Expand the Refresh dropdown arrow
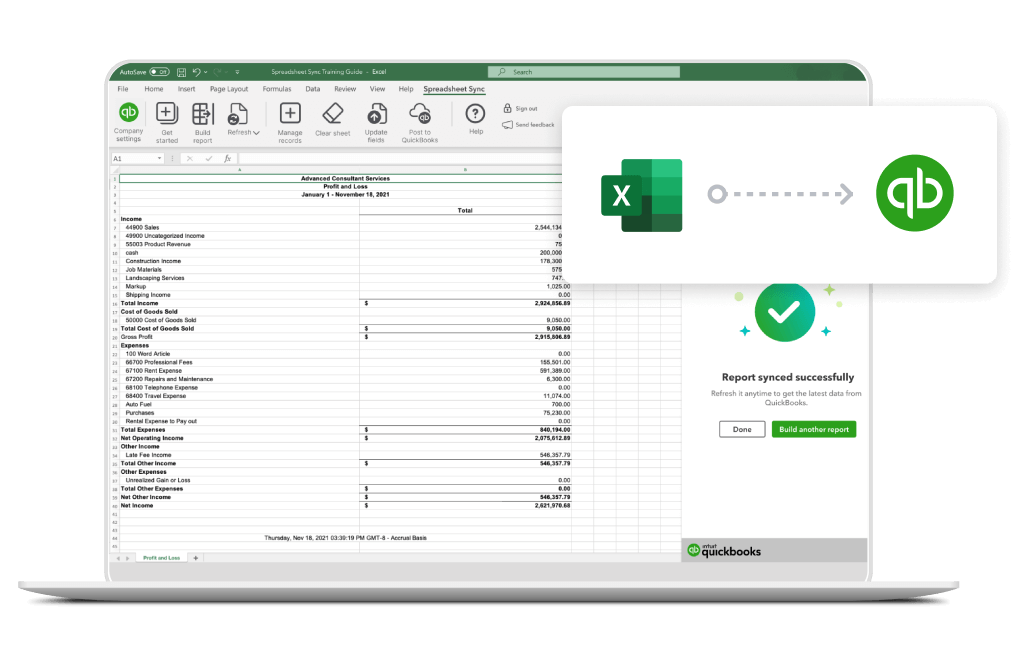The width and height of the screenshot is (1018, 662). pyautogui.click(x=256, y=132)
